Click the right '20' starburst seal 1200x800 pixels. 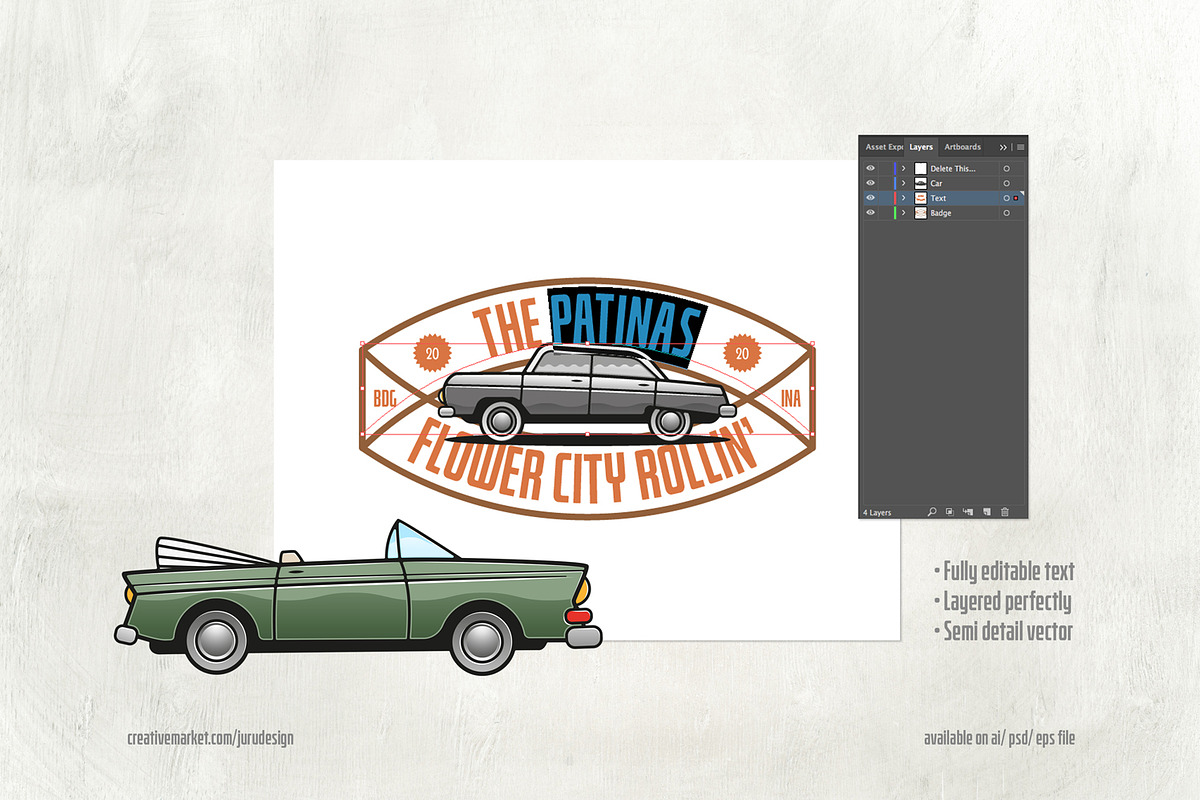(742, 353)
